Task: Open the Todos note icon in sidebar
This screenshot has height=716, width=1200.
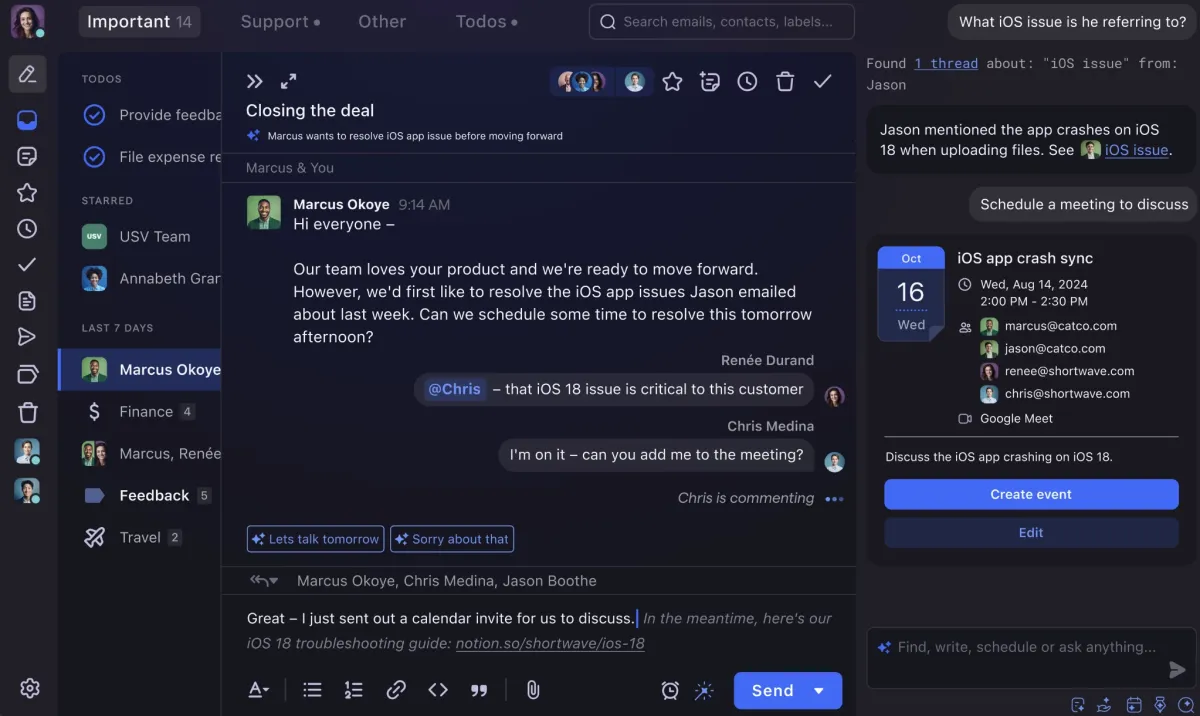Action: point(27,157)
